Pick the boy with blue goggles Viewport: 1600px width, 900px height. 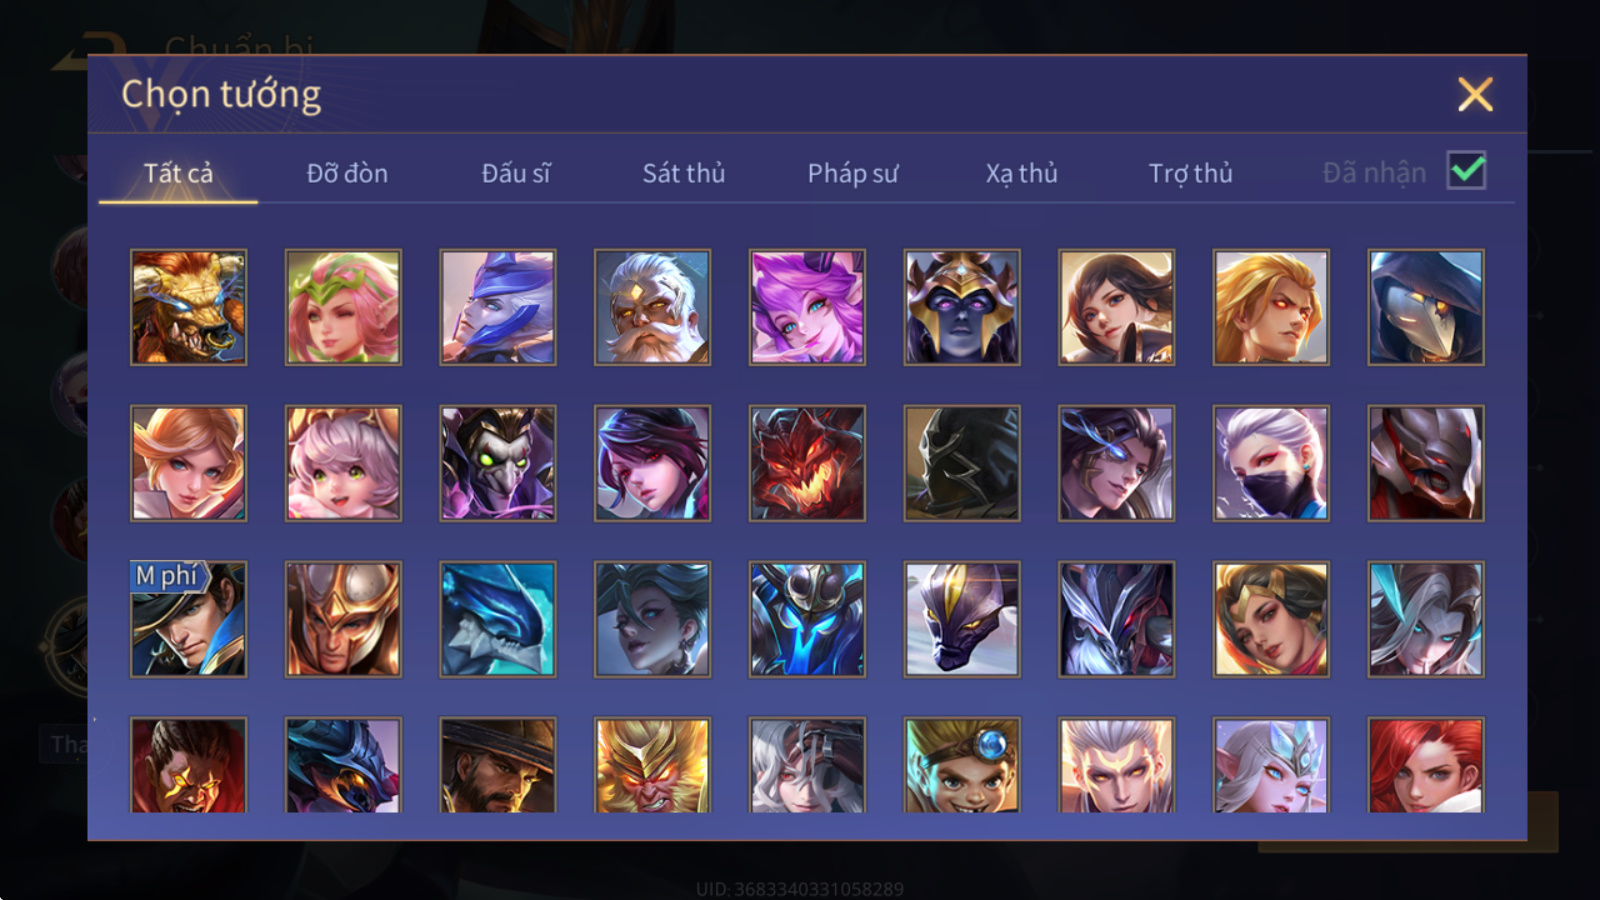[962, 765]
